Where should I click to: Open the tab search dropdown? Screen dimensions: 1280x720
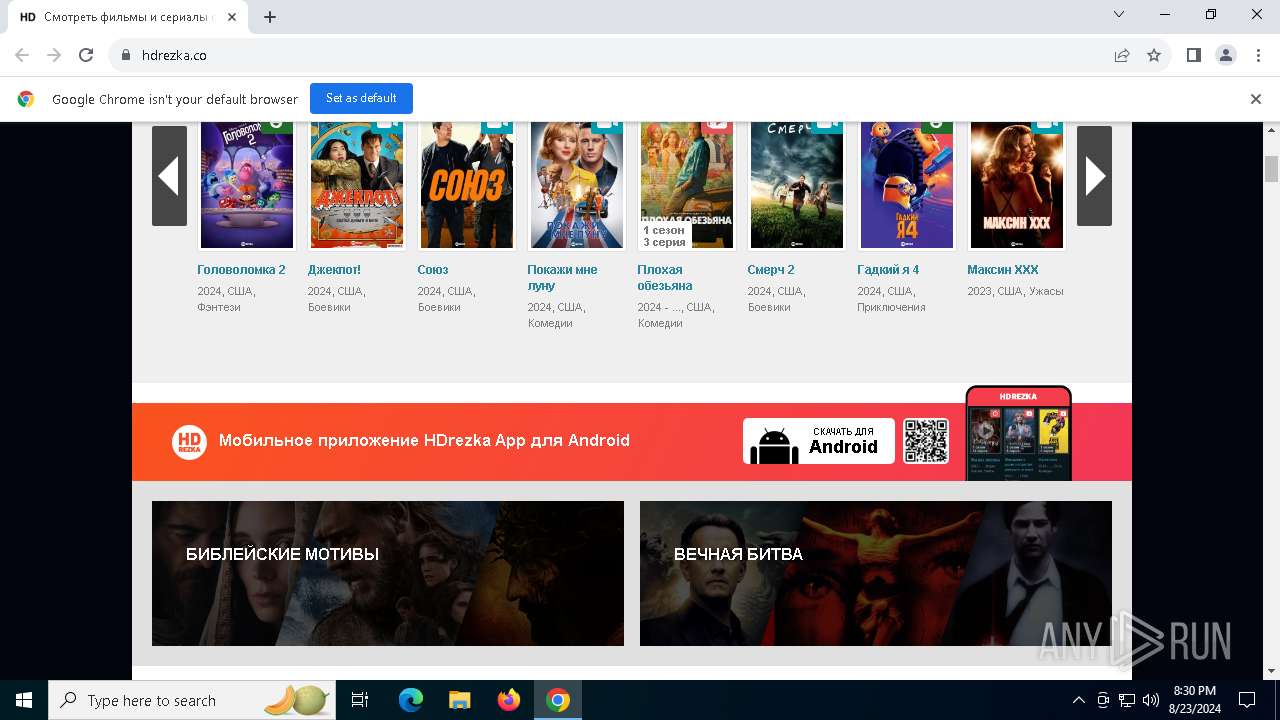click(1119, 15)
